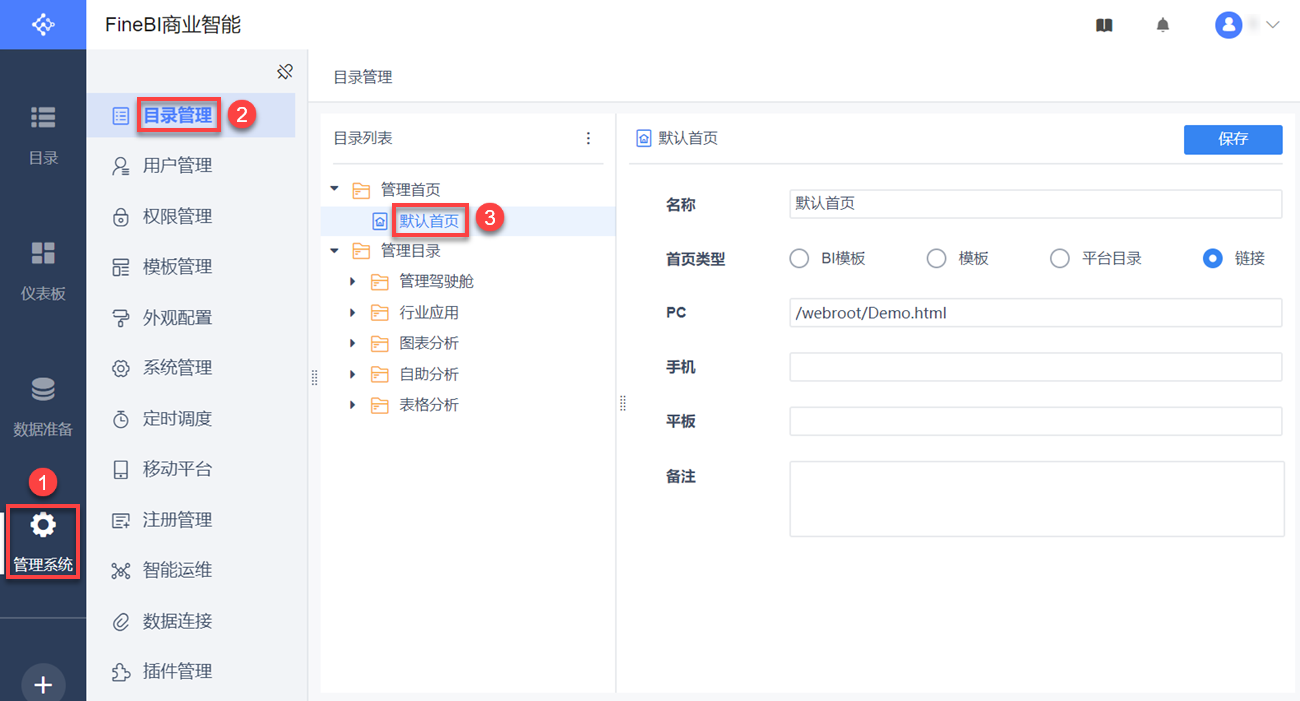Click the plus icon at sidebar bottom
This screenshot has width=1300, height=701.
(43, 684)
